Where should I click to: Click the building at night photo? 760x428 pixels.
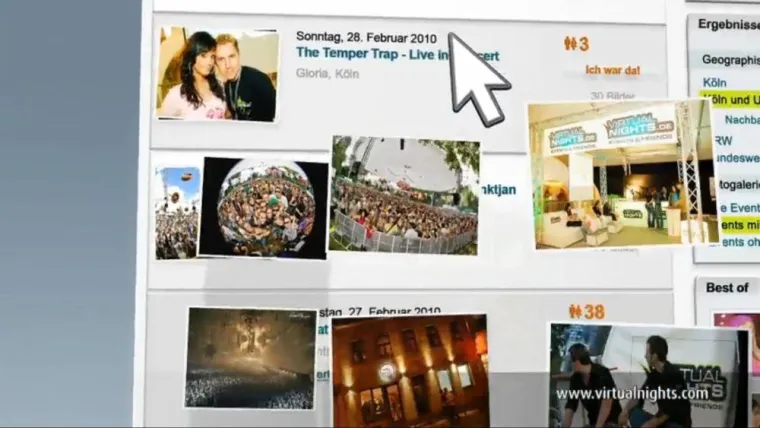coord(410,368)
